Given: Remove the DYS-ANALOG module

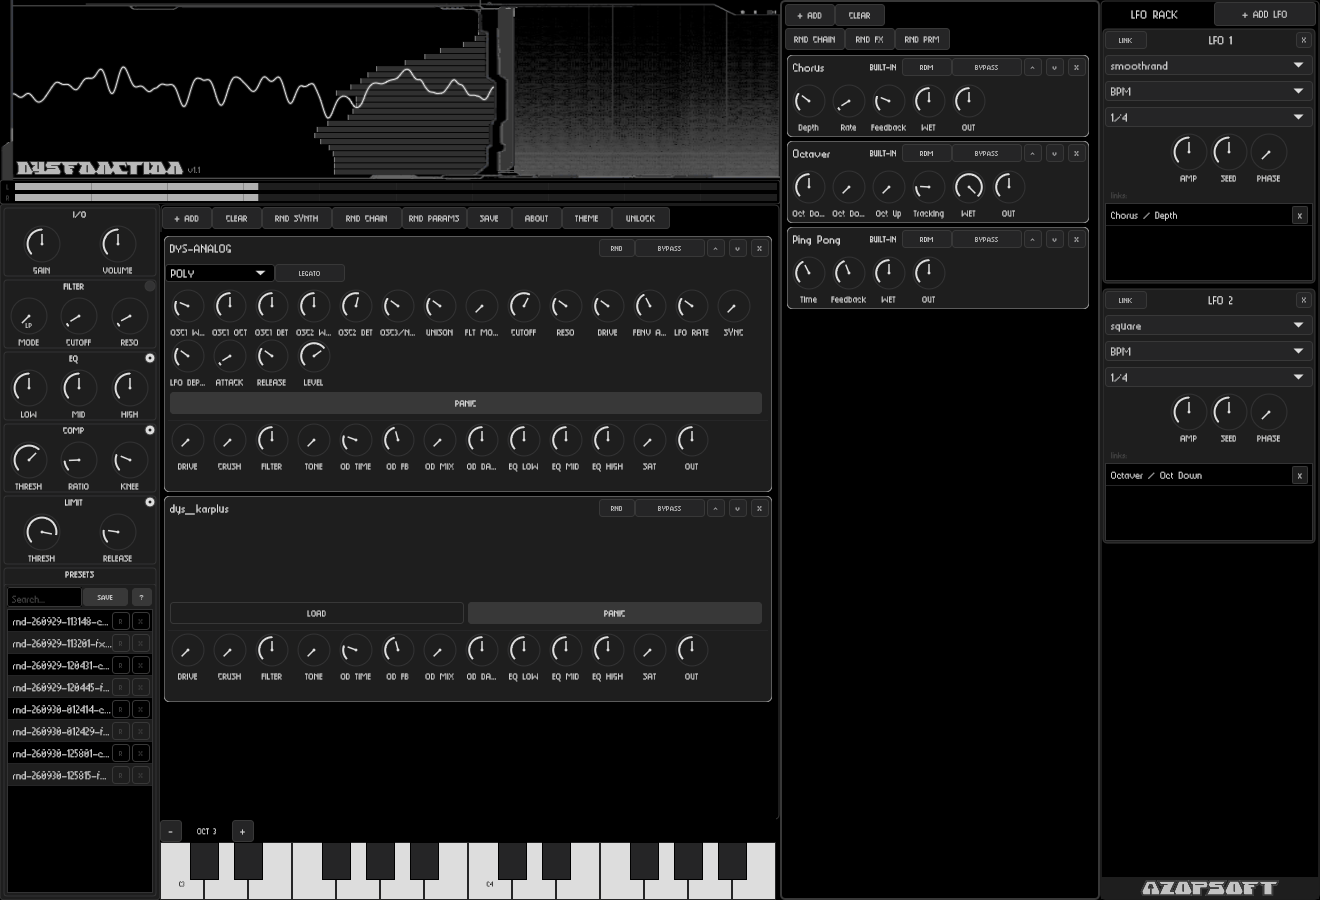Looking at the screenshot, I should 760,249.
